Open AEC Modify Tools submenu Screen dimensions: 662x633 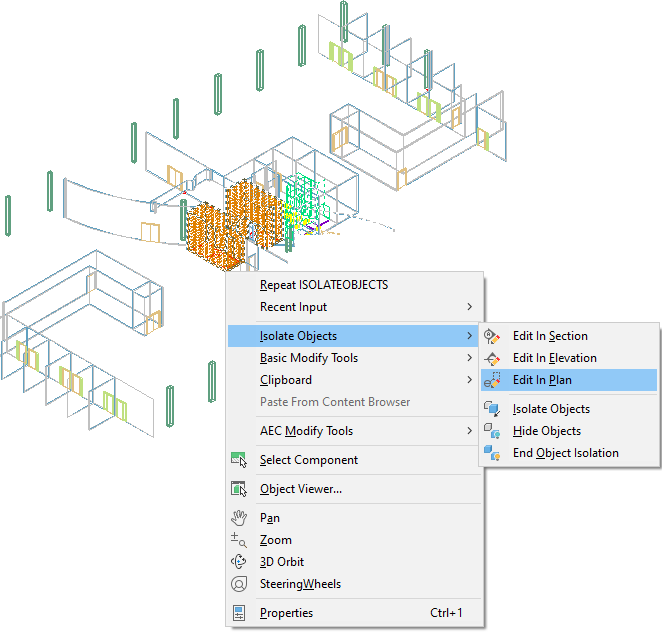[354, 431]
